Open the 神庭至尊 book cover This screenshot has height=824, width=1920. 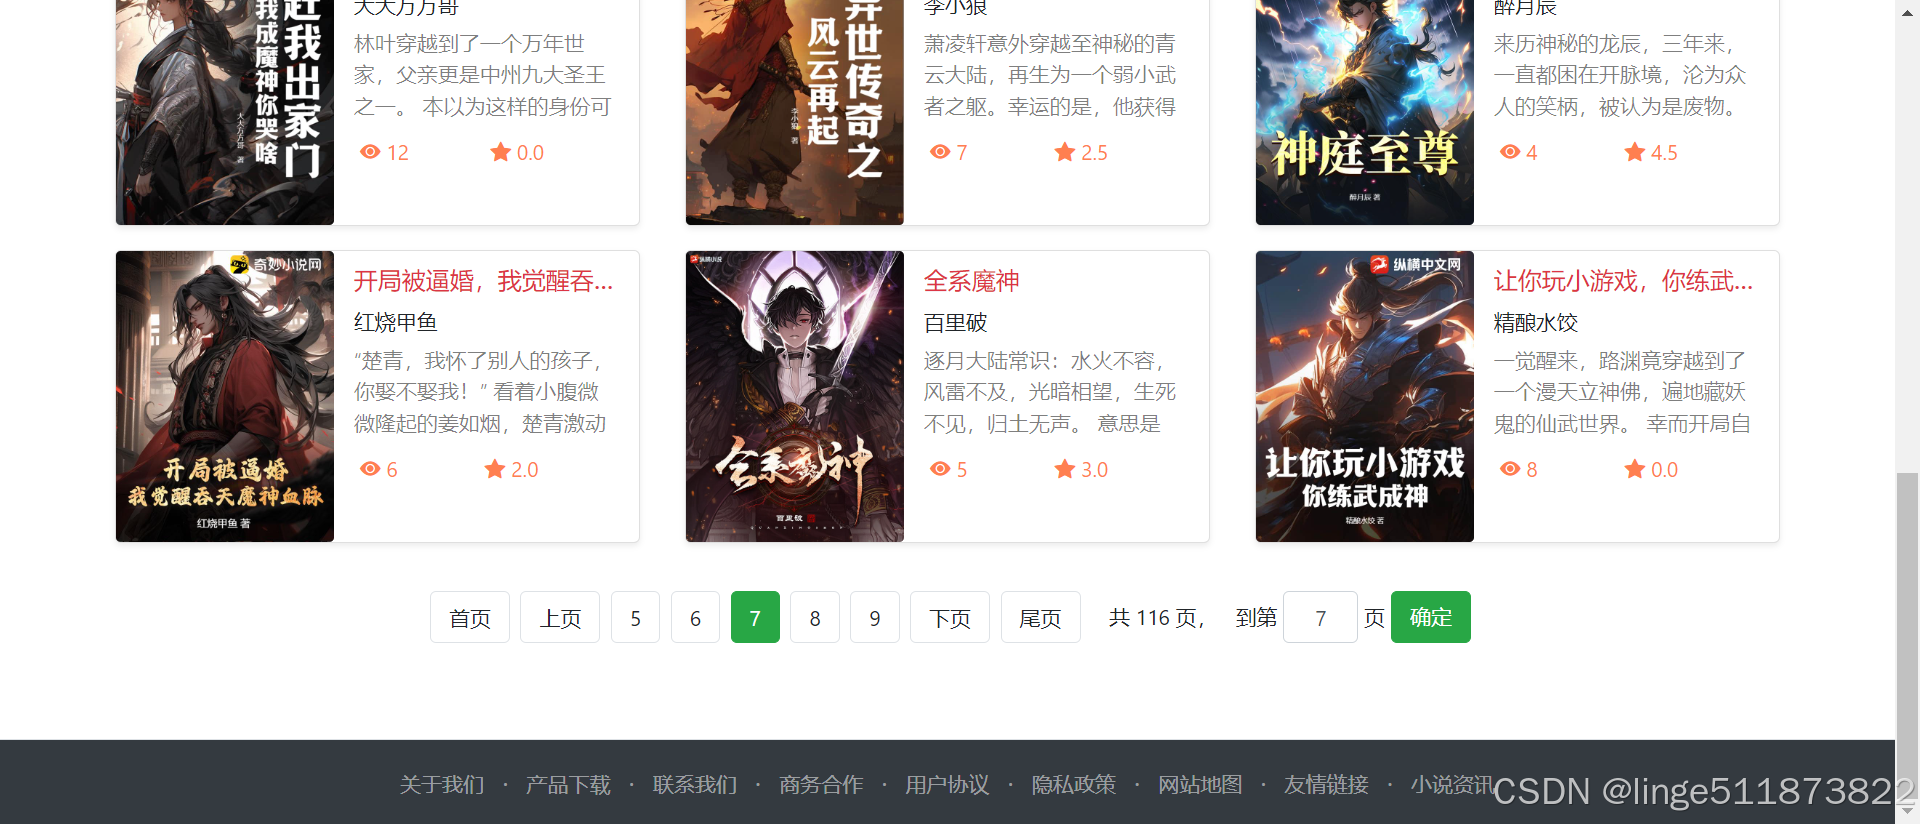pos(1365,112)
